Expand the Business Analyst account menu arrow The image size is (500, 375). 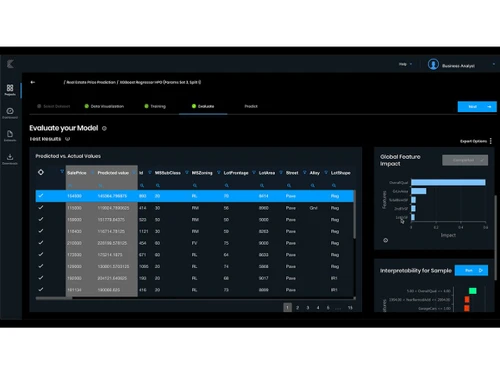[x=494, y=64]
